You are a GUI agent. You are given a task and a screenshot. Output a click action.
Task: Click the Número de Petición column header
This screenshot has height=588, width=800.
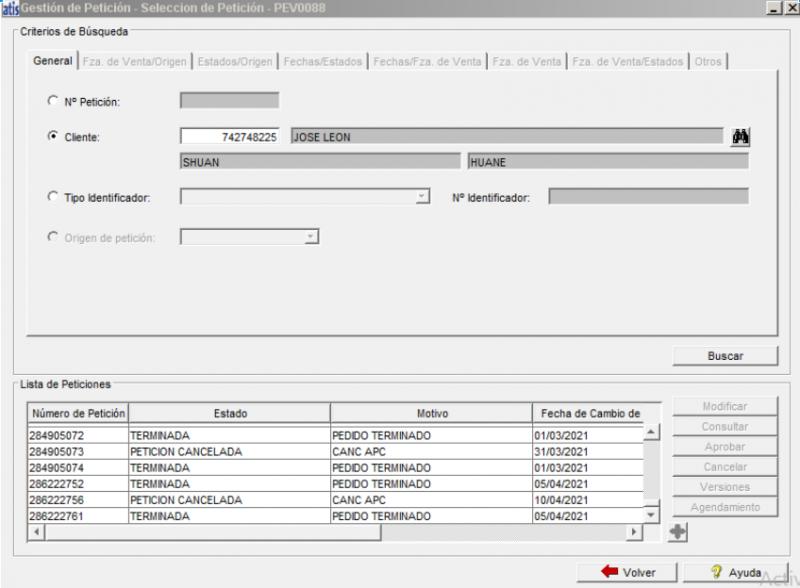point(78,413)
